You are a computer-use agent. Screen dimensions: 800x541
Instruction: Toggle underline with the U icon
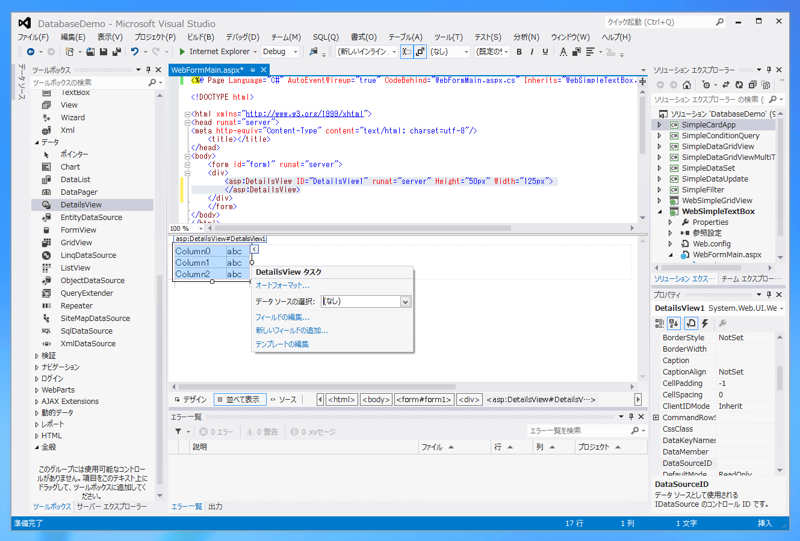coord(545,52)
